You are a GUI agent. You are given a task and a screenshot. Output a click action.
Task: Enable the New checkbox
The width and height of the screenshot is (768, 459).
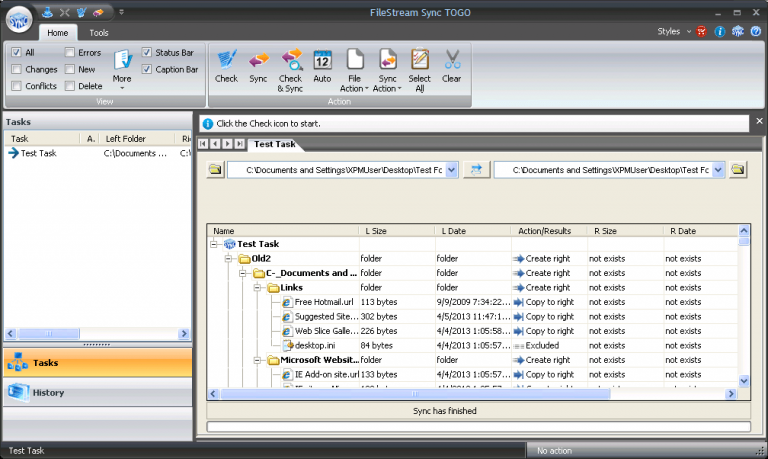click(70, 69)
